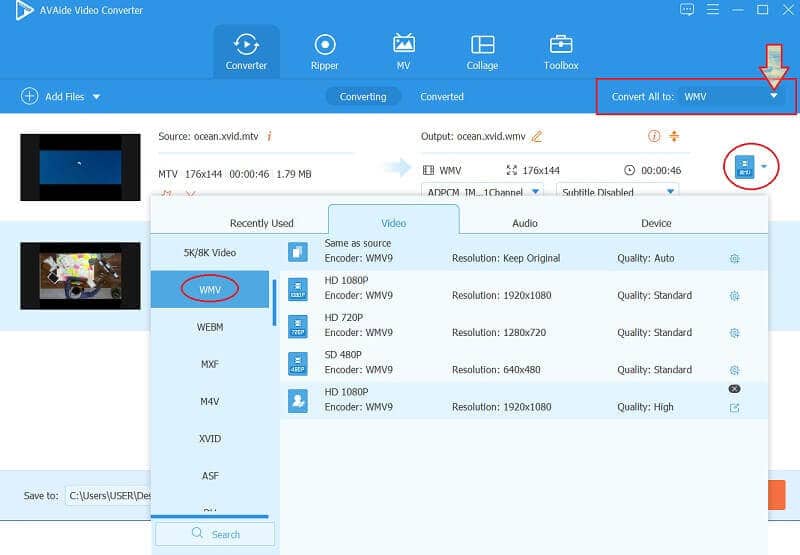Screen dimensions: 800x555
Task: Open the Converter module
Action: point(246,52)
